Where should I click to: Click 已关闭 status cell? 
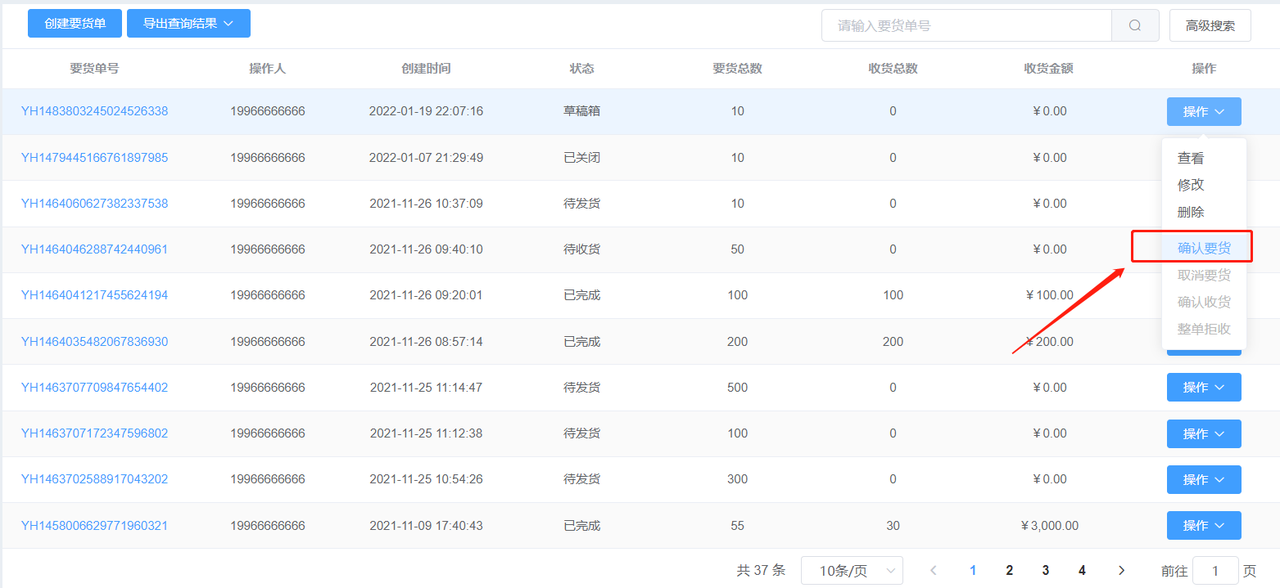click(x=582, y=157)
